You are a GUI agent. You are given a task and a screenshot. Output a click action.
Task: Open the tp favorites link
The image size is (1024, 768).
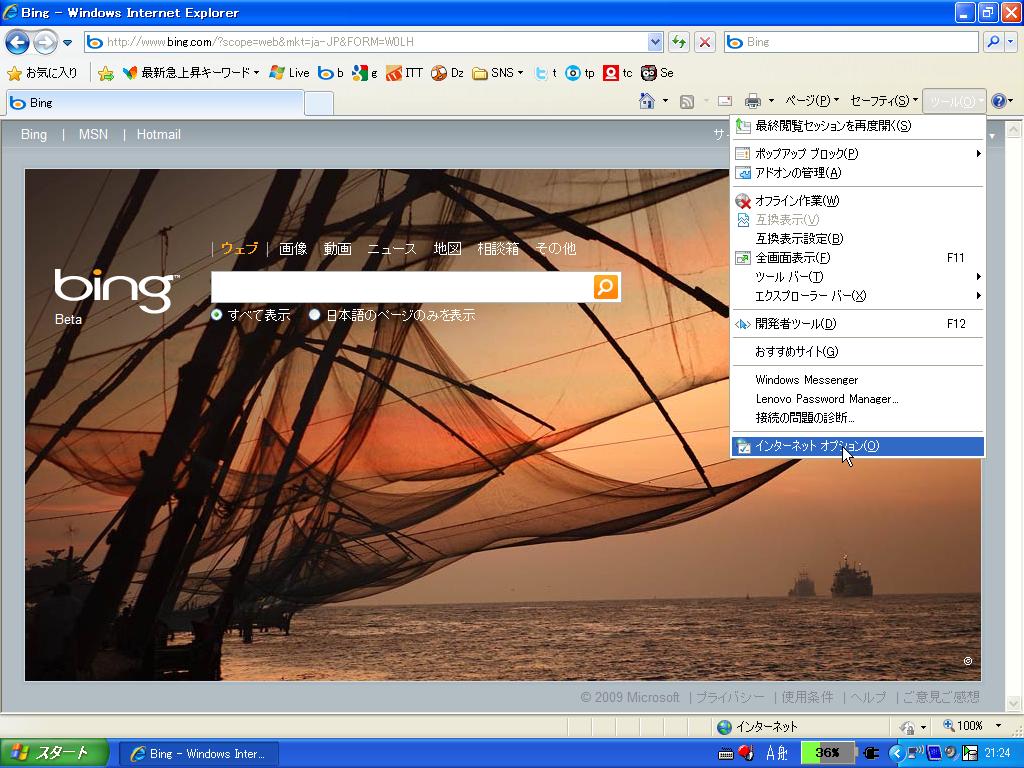pos(580,73)
